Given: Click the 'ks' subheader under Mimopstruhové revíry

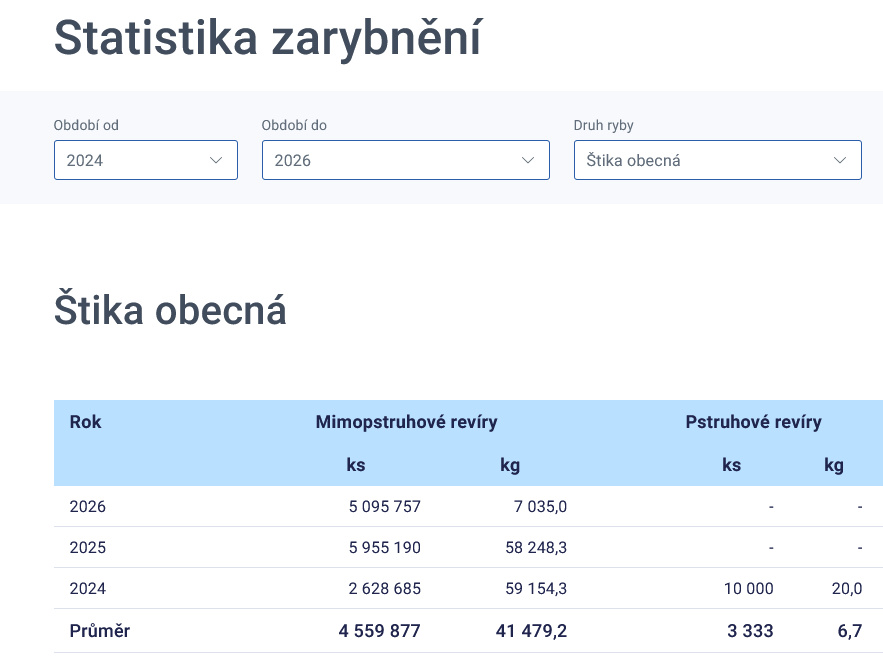Looking at the screenshot, I should pyautogui.click(x=355, y=465).
